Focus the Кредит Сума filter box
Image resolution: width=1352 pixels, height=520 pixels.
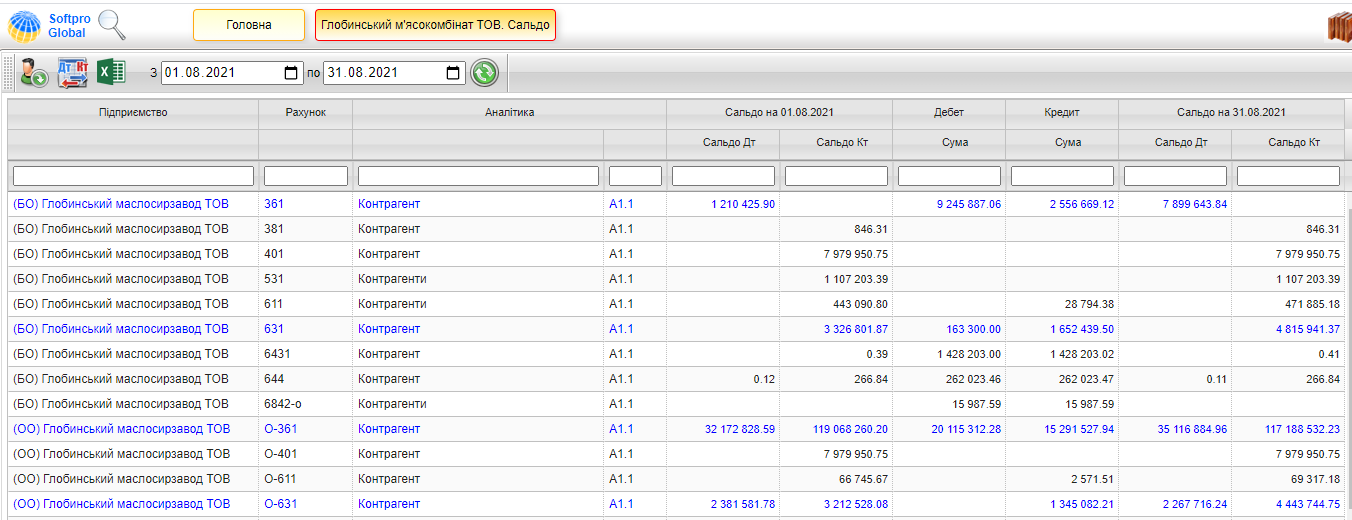coord(1062,176)
